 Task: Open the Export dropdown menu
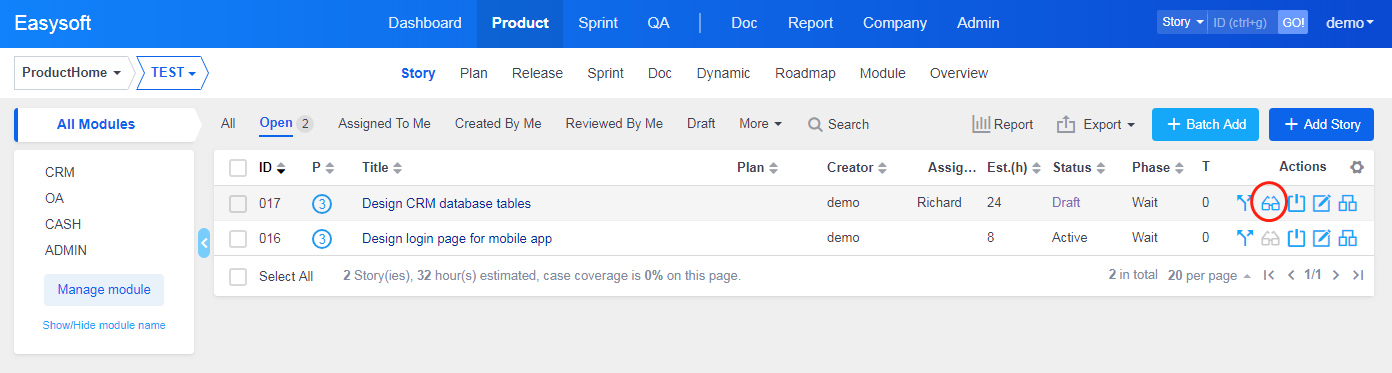(1096, 124)
